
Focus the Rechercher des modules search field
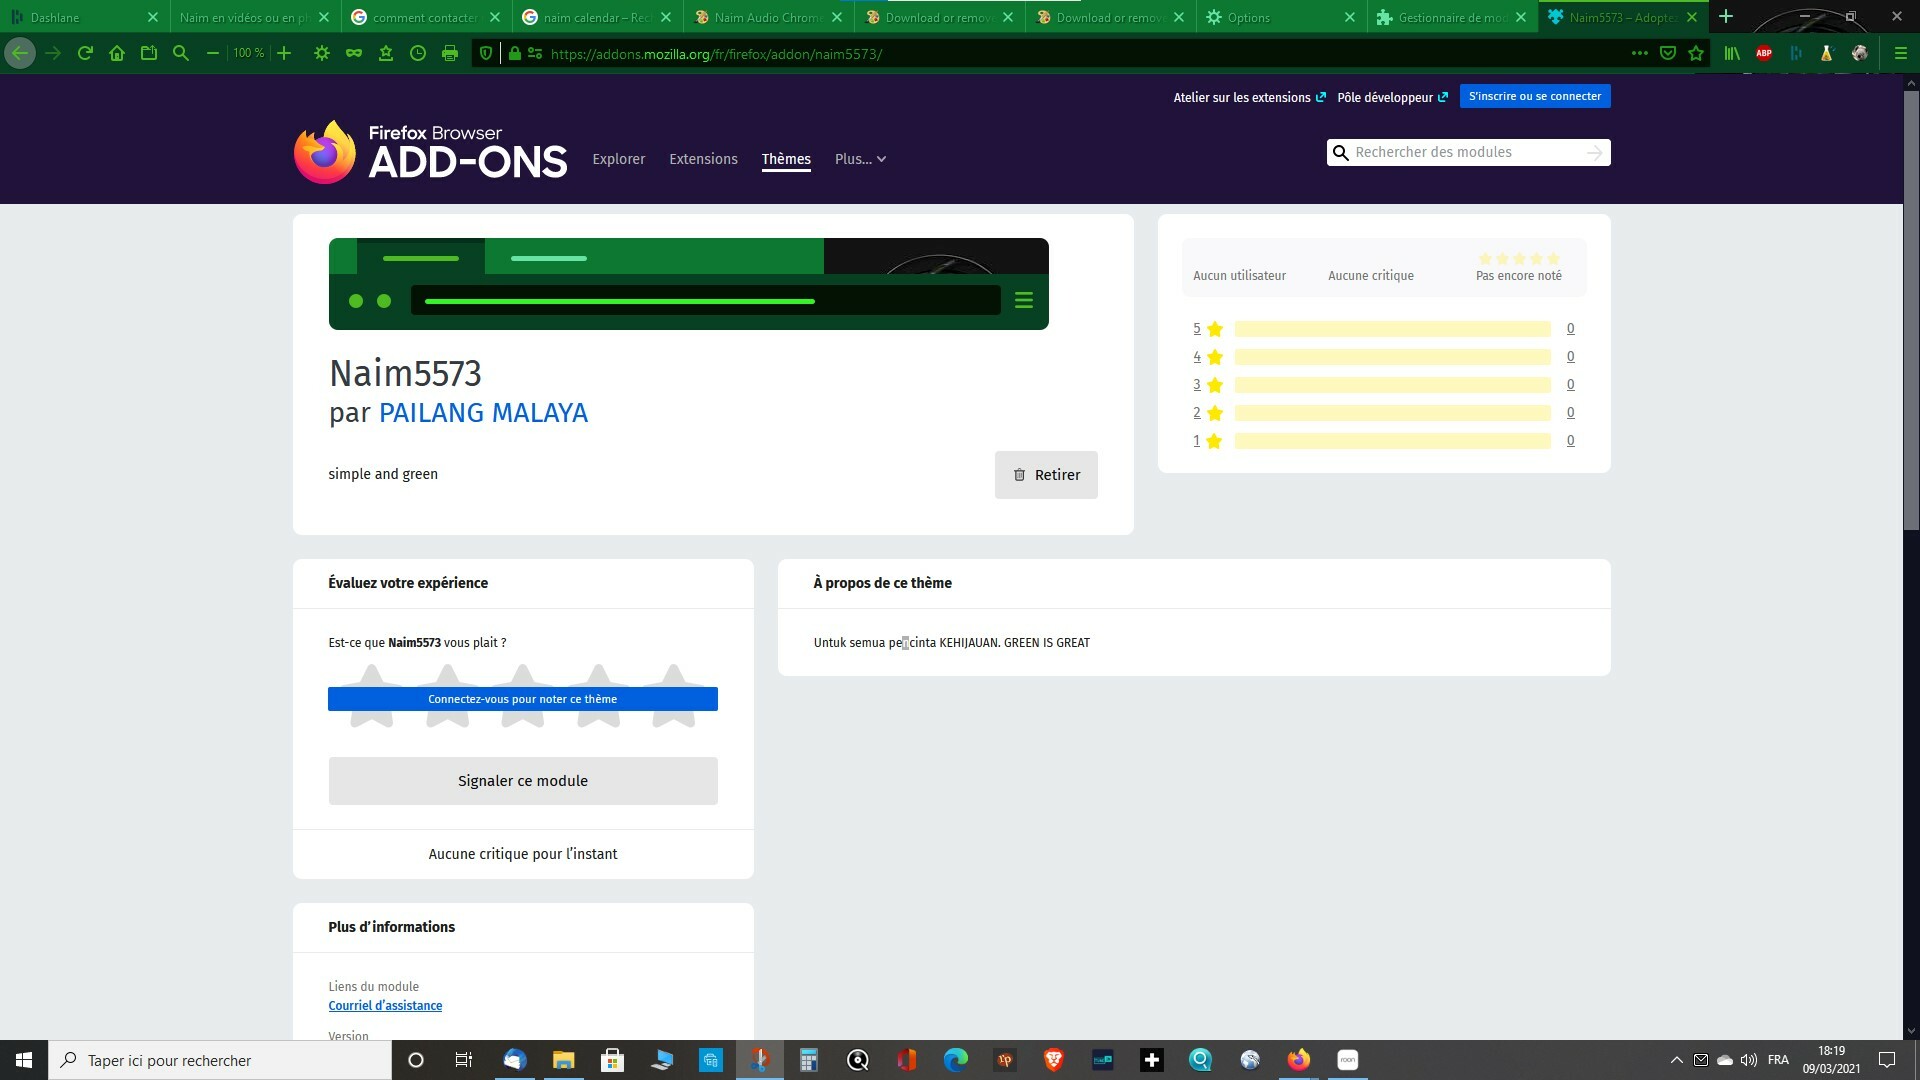pos(1465,152)
